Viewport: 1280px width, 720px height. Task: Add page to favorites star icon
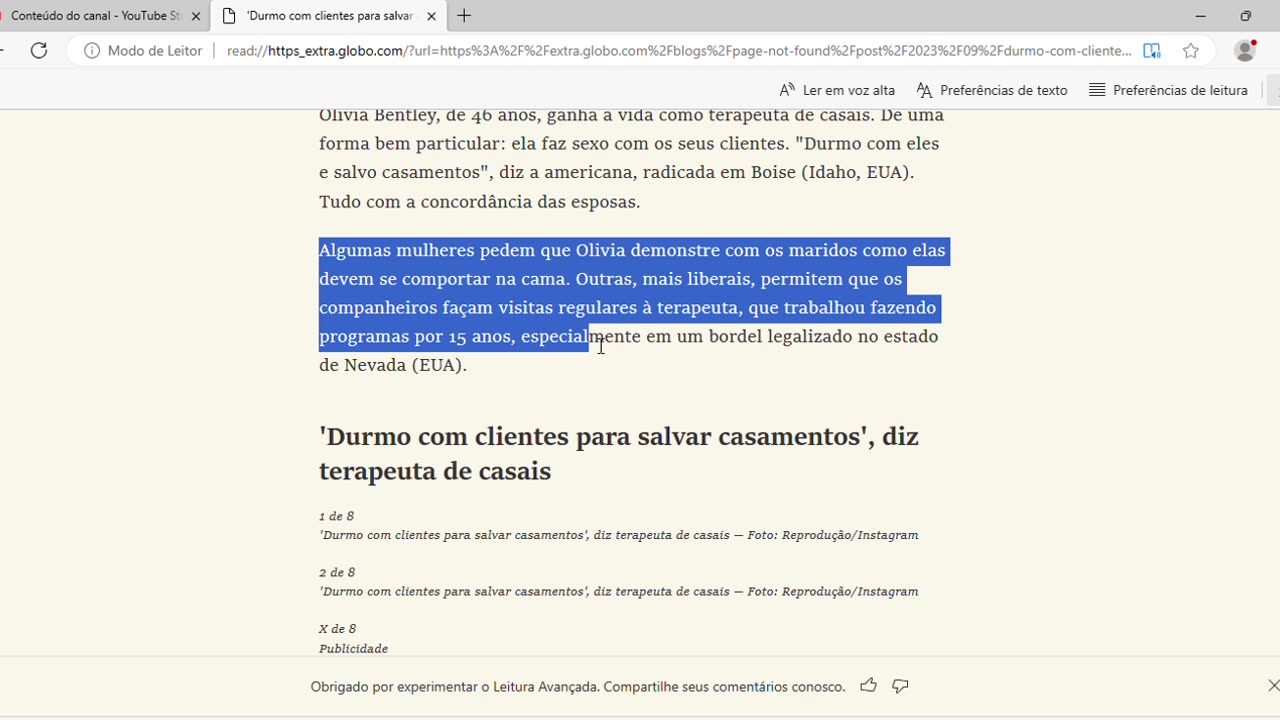coord(1190,50)
